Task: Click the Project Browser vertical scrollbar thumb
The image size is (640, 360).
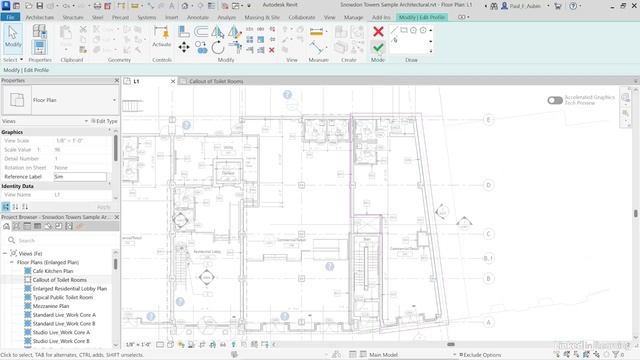Action: (x=116, y=264)
